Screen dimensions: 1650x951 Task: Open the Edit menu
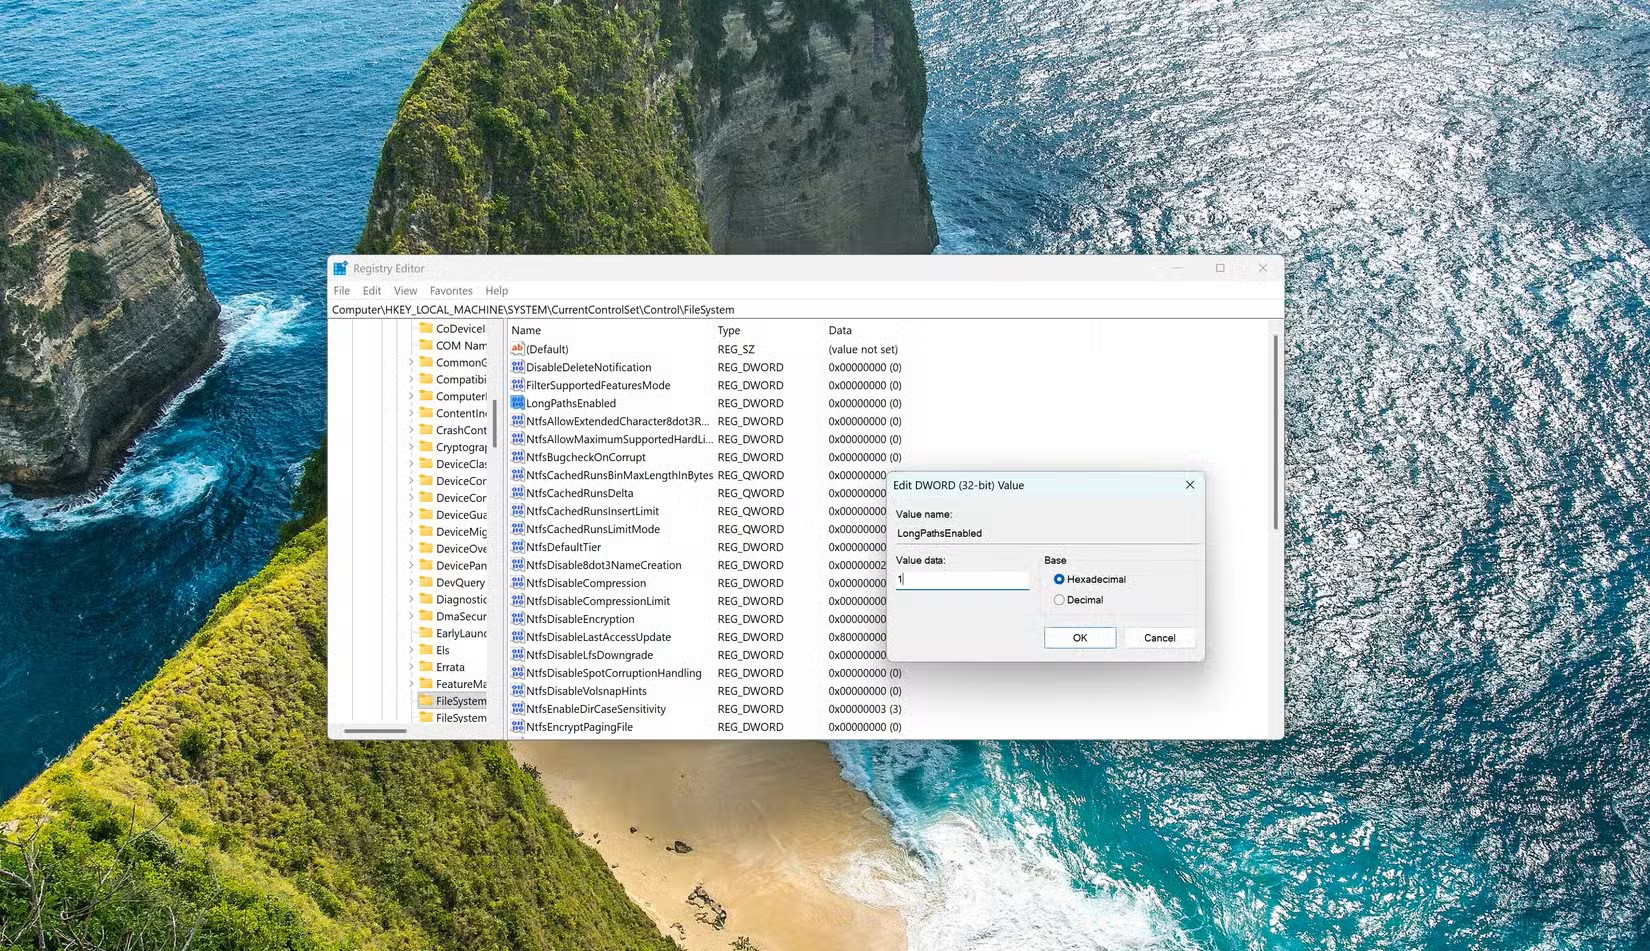click(x=371, y=290)
